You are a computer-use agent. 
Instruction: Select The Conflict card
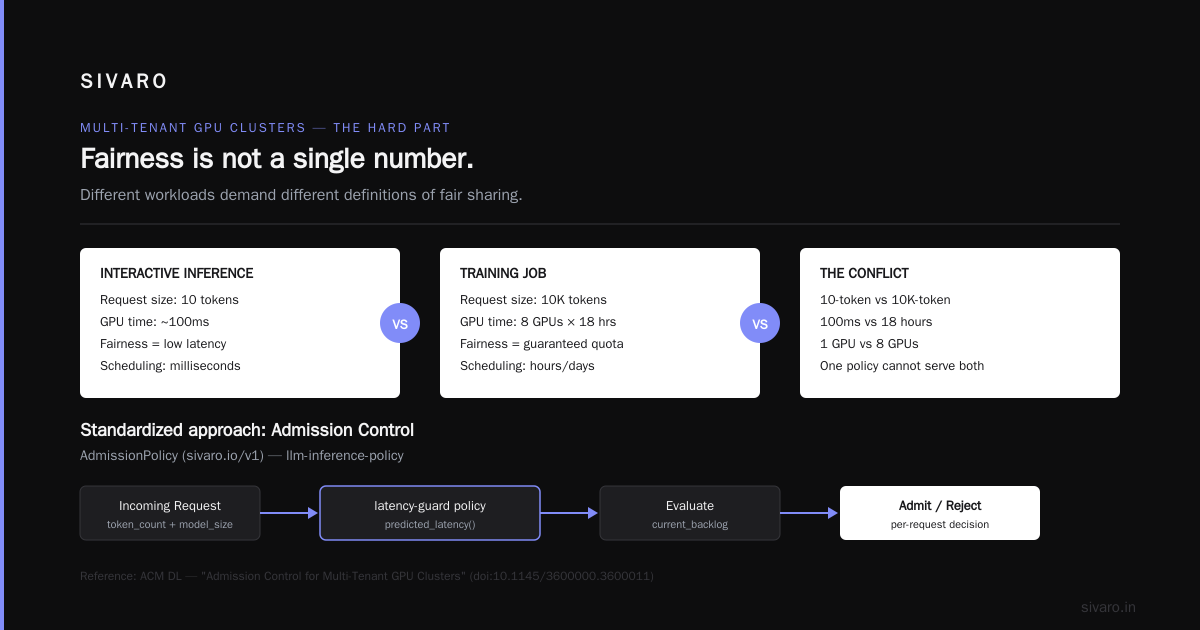pyautogui.click(x=960, y=323)
